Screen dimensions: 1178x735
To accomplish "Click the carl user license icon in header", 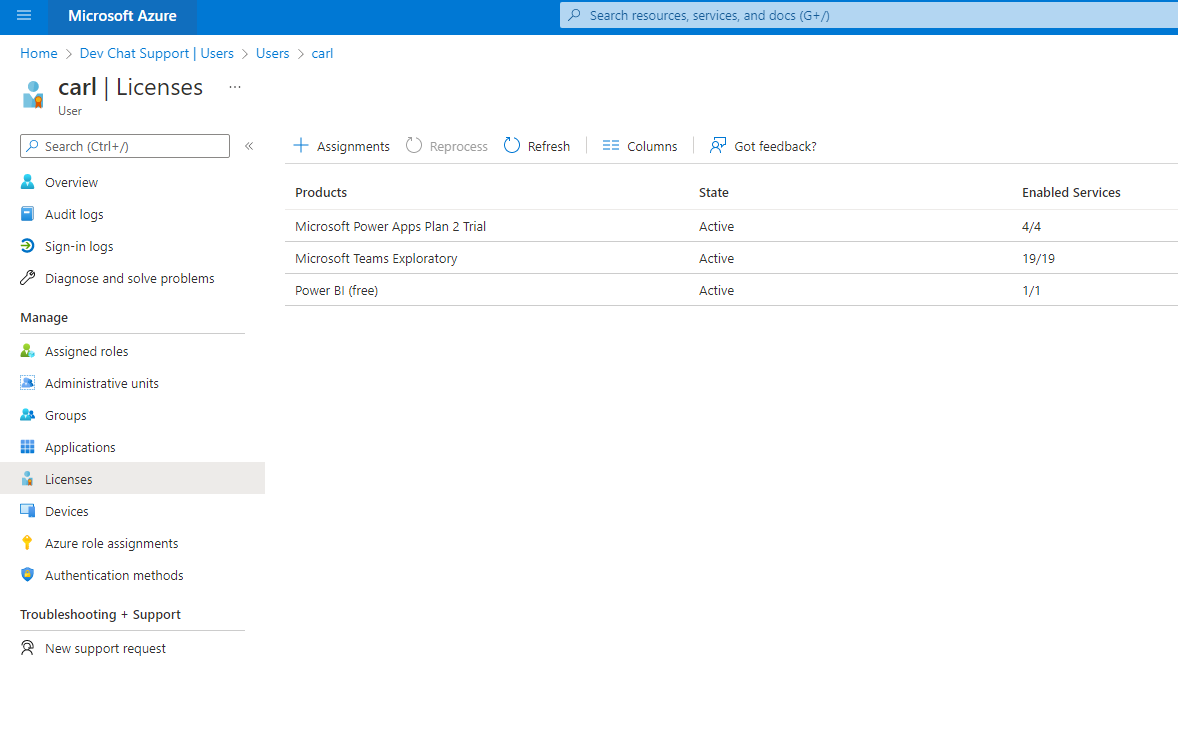I will pos(33,95).
